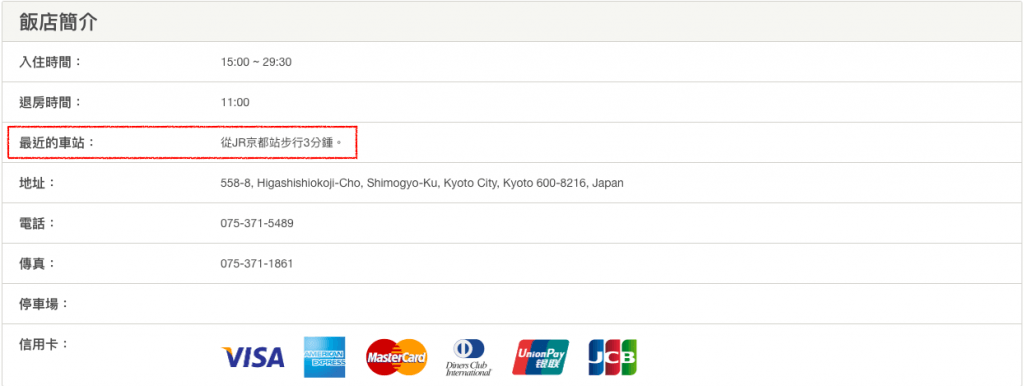Click the Diners Club International logo
Image resolution: width=1024 pixels, height=386 pixels.
tap(469, 357)
